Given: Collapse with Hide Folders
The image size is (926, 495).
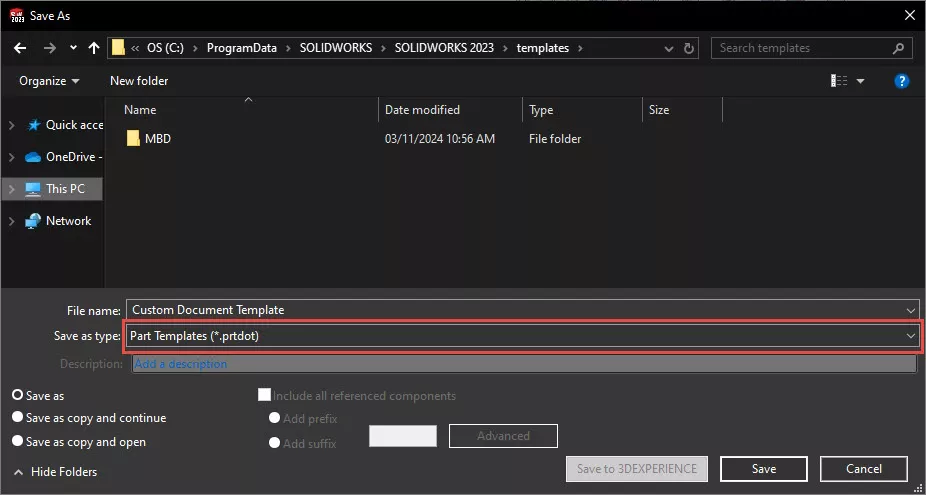Looking at the screenshot, I should pos(55,472).
